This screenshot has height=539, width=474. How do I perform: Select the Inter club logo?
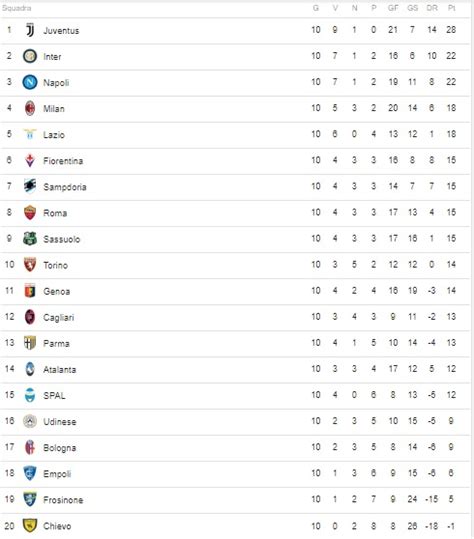(x=30, y=56)
